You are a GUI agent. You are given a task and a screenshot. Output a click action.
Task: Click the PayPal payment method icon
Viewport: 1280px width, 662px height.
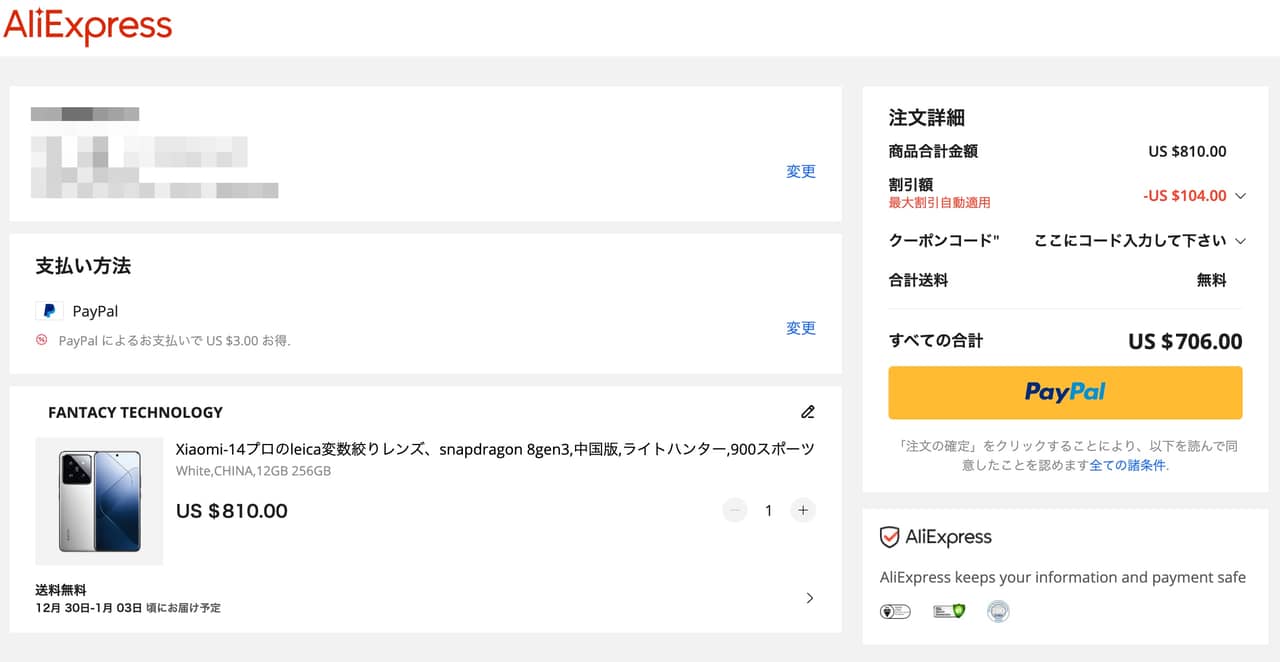point(48,311)
